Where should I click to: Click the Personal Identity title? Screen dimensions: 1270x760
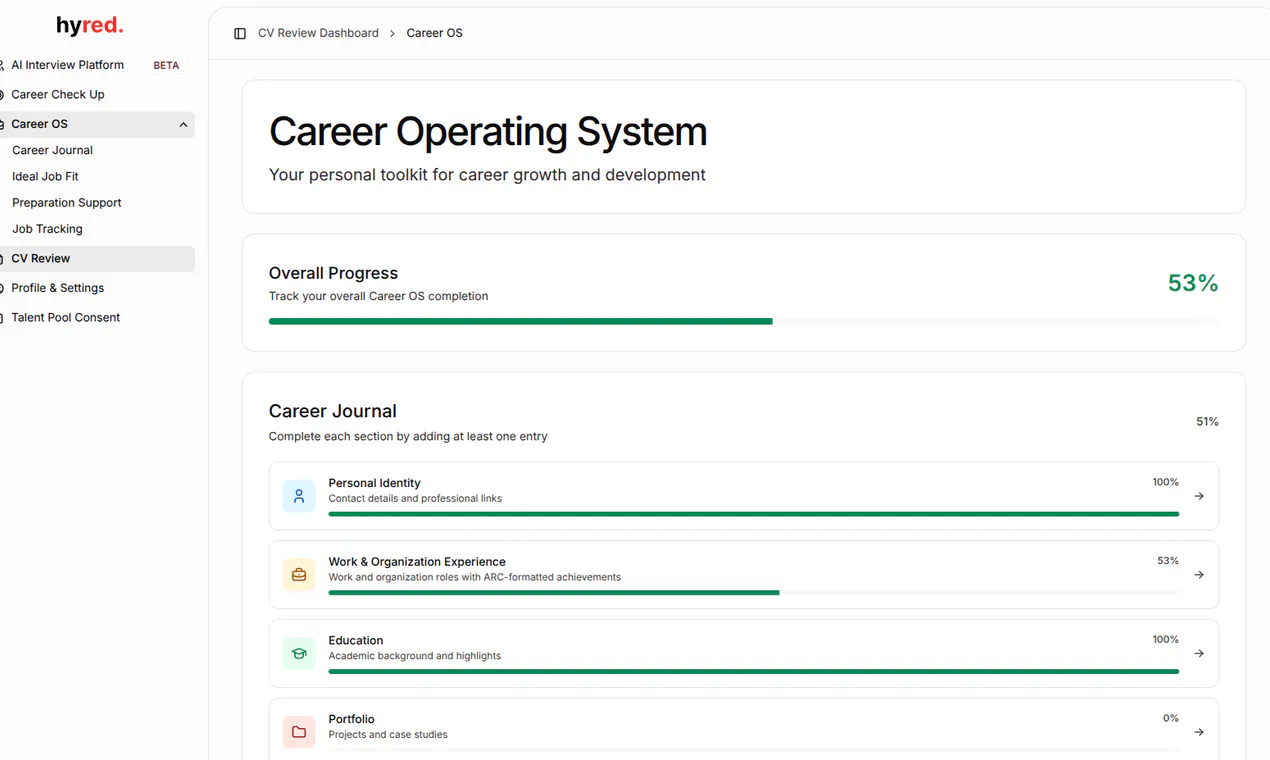pos(374,483)
